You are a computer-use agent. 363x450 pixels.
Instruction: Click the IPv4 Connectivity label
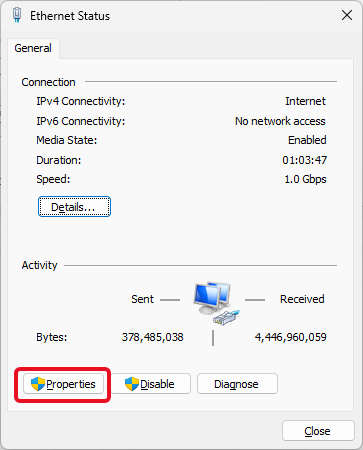81,101
